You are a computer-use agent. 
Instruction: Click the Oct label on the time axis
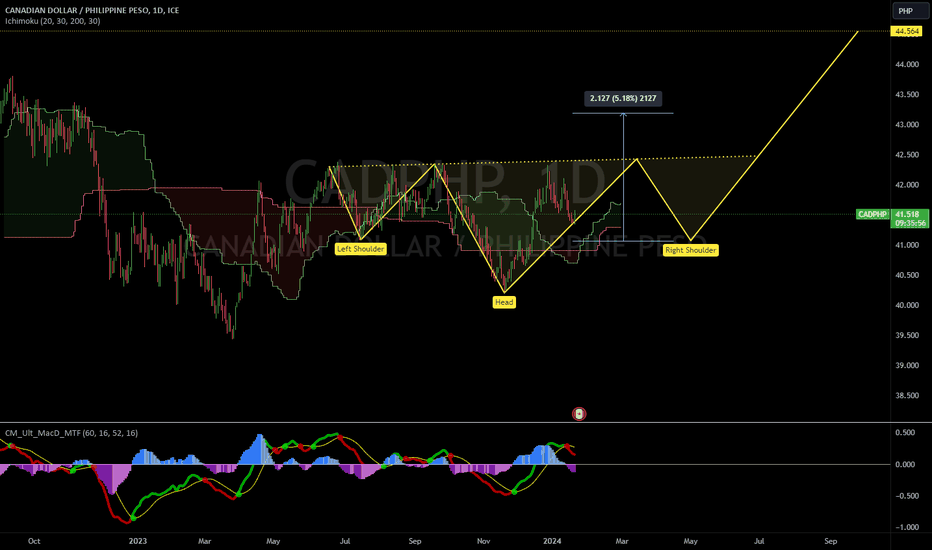tap(34, 541)
